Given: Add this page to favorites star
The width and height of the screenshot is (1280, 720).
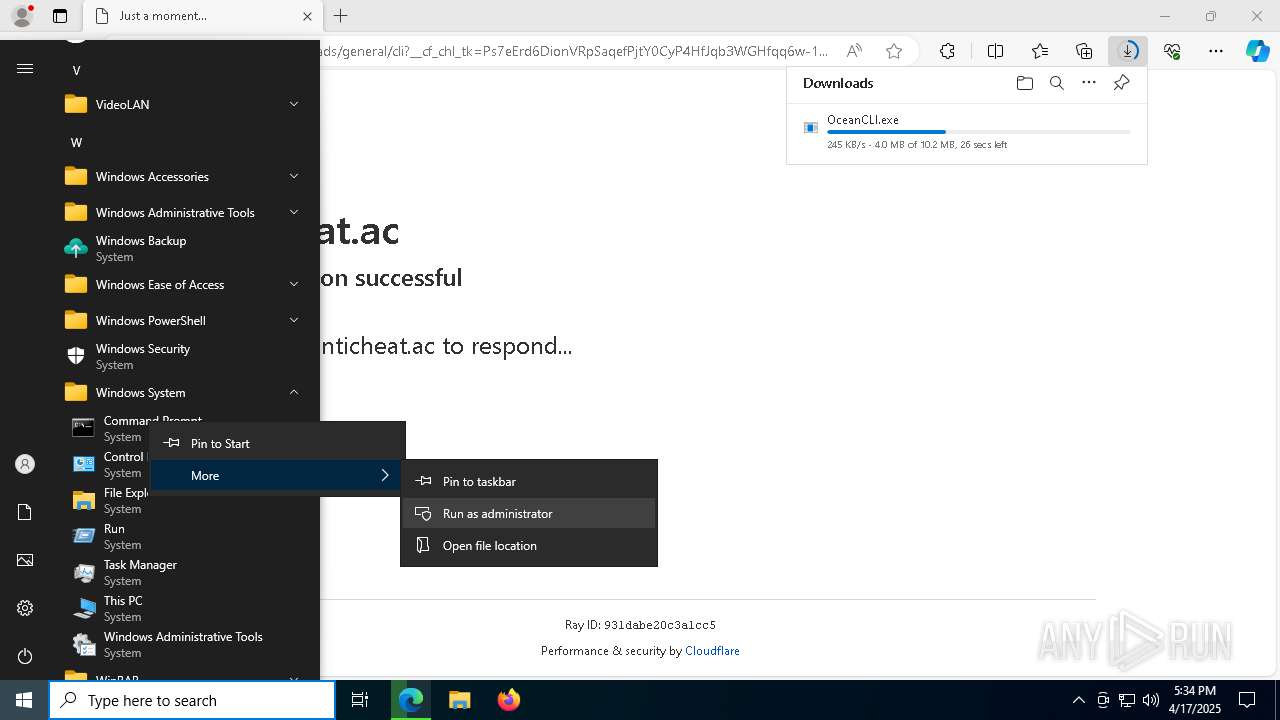Looking at the screenshot, I should tap(894, 51).
